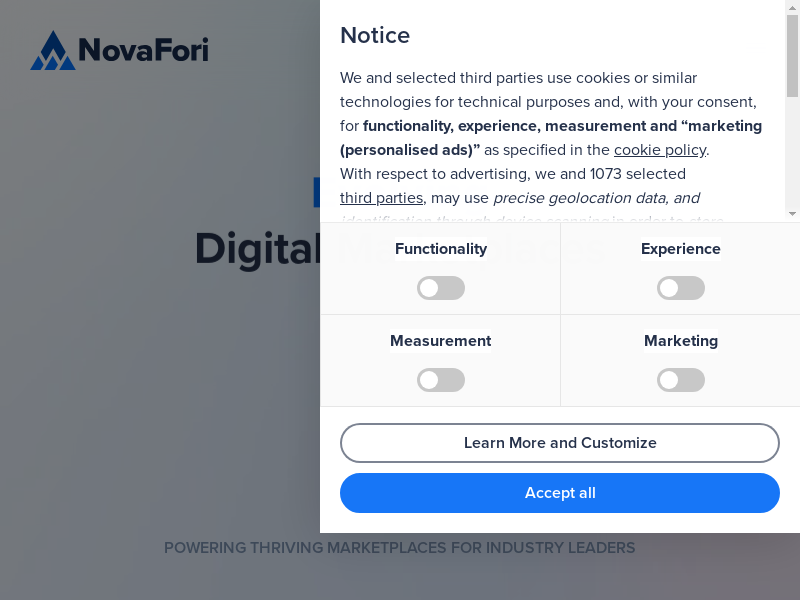Open the third parties link
Image resolution: width=800 pixels, height=600 pixels.
381,198
